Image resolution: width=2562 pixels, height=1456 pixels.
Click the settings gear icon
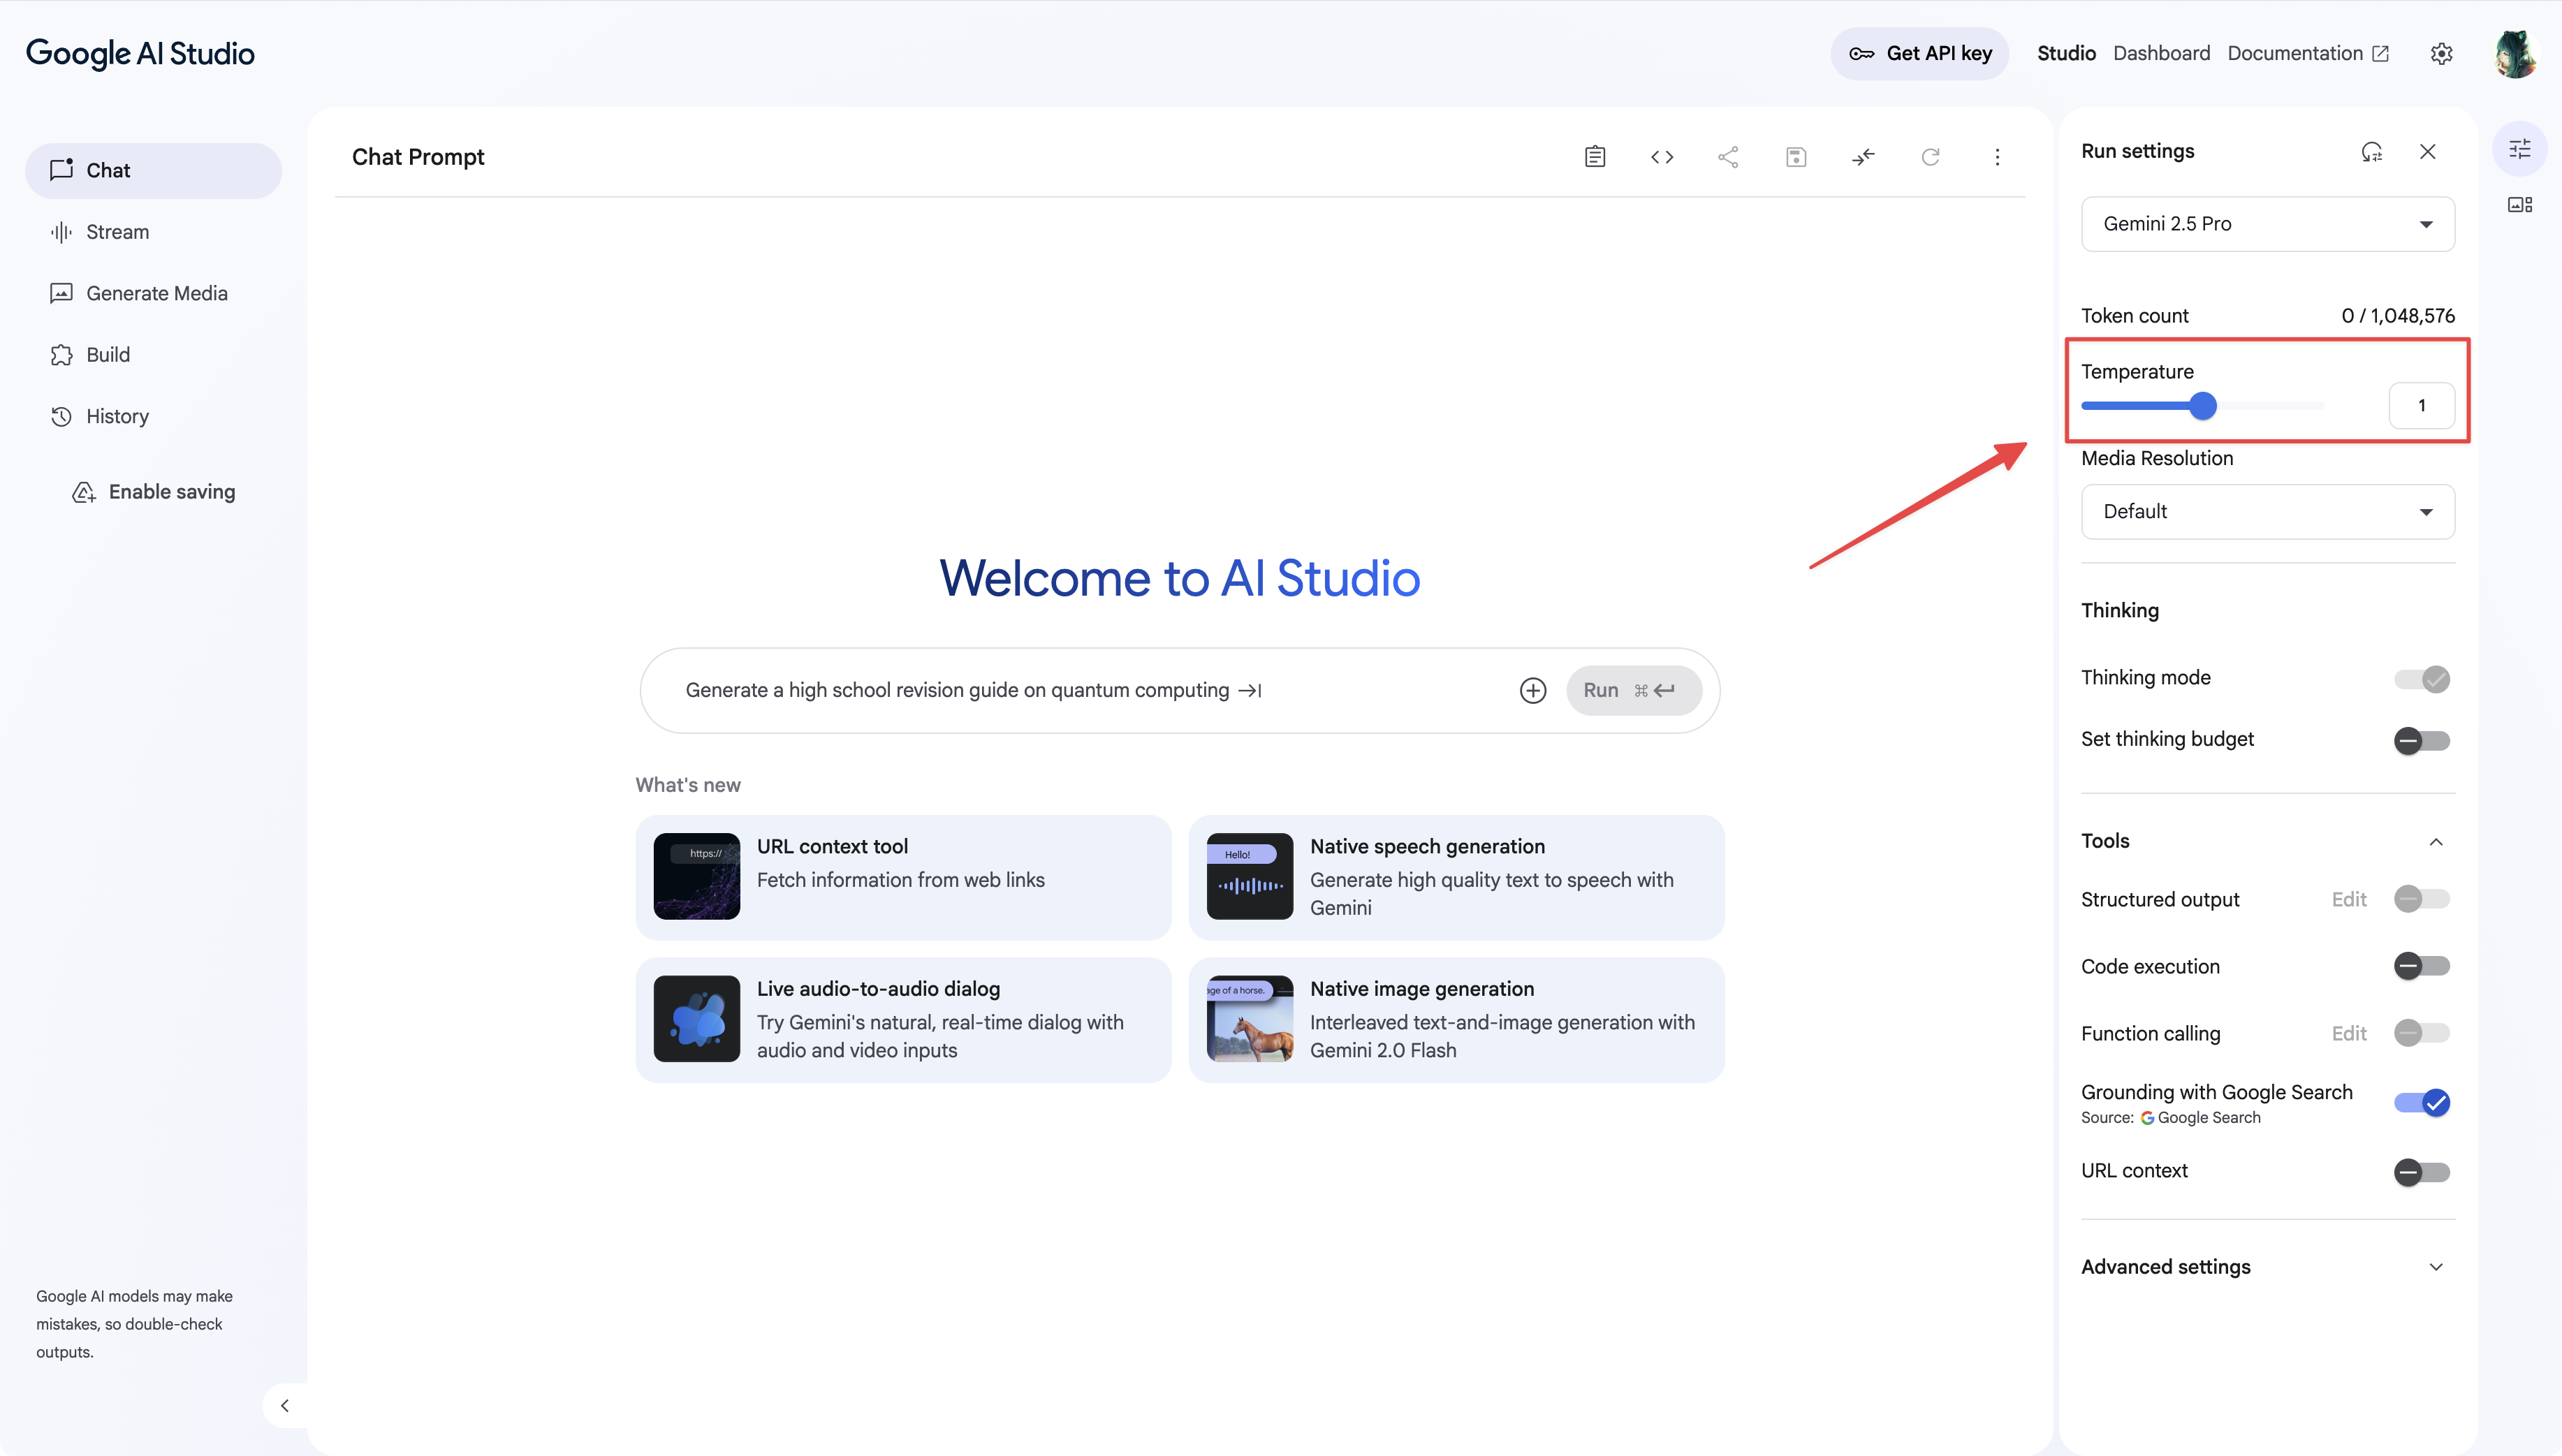point(2441,54)
